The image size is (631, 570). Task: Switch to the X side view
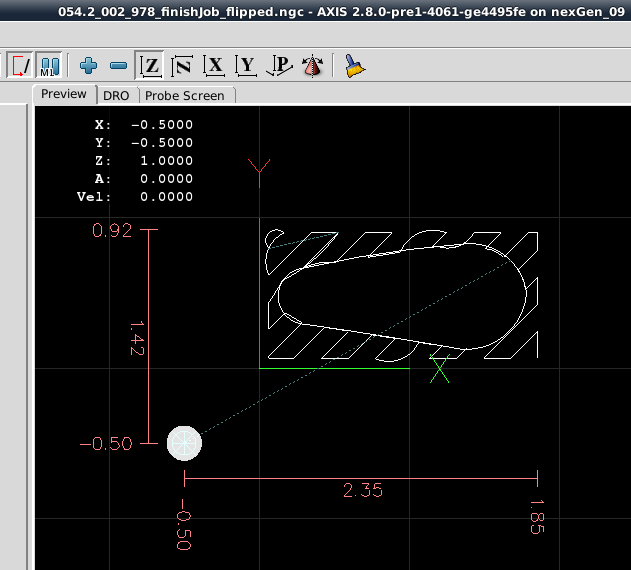(214, 66)
